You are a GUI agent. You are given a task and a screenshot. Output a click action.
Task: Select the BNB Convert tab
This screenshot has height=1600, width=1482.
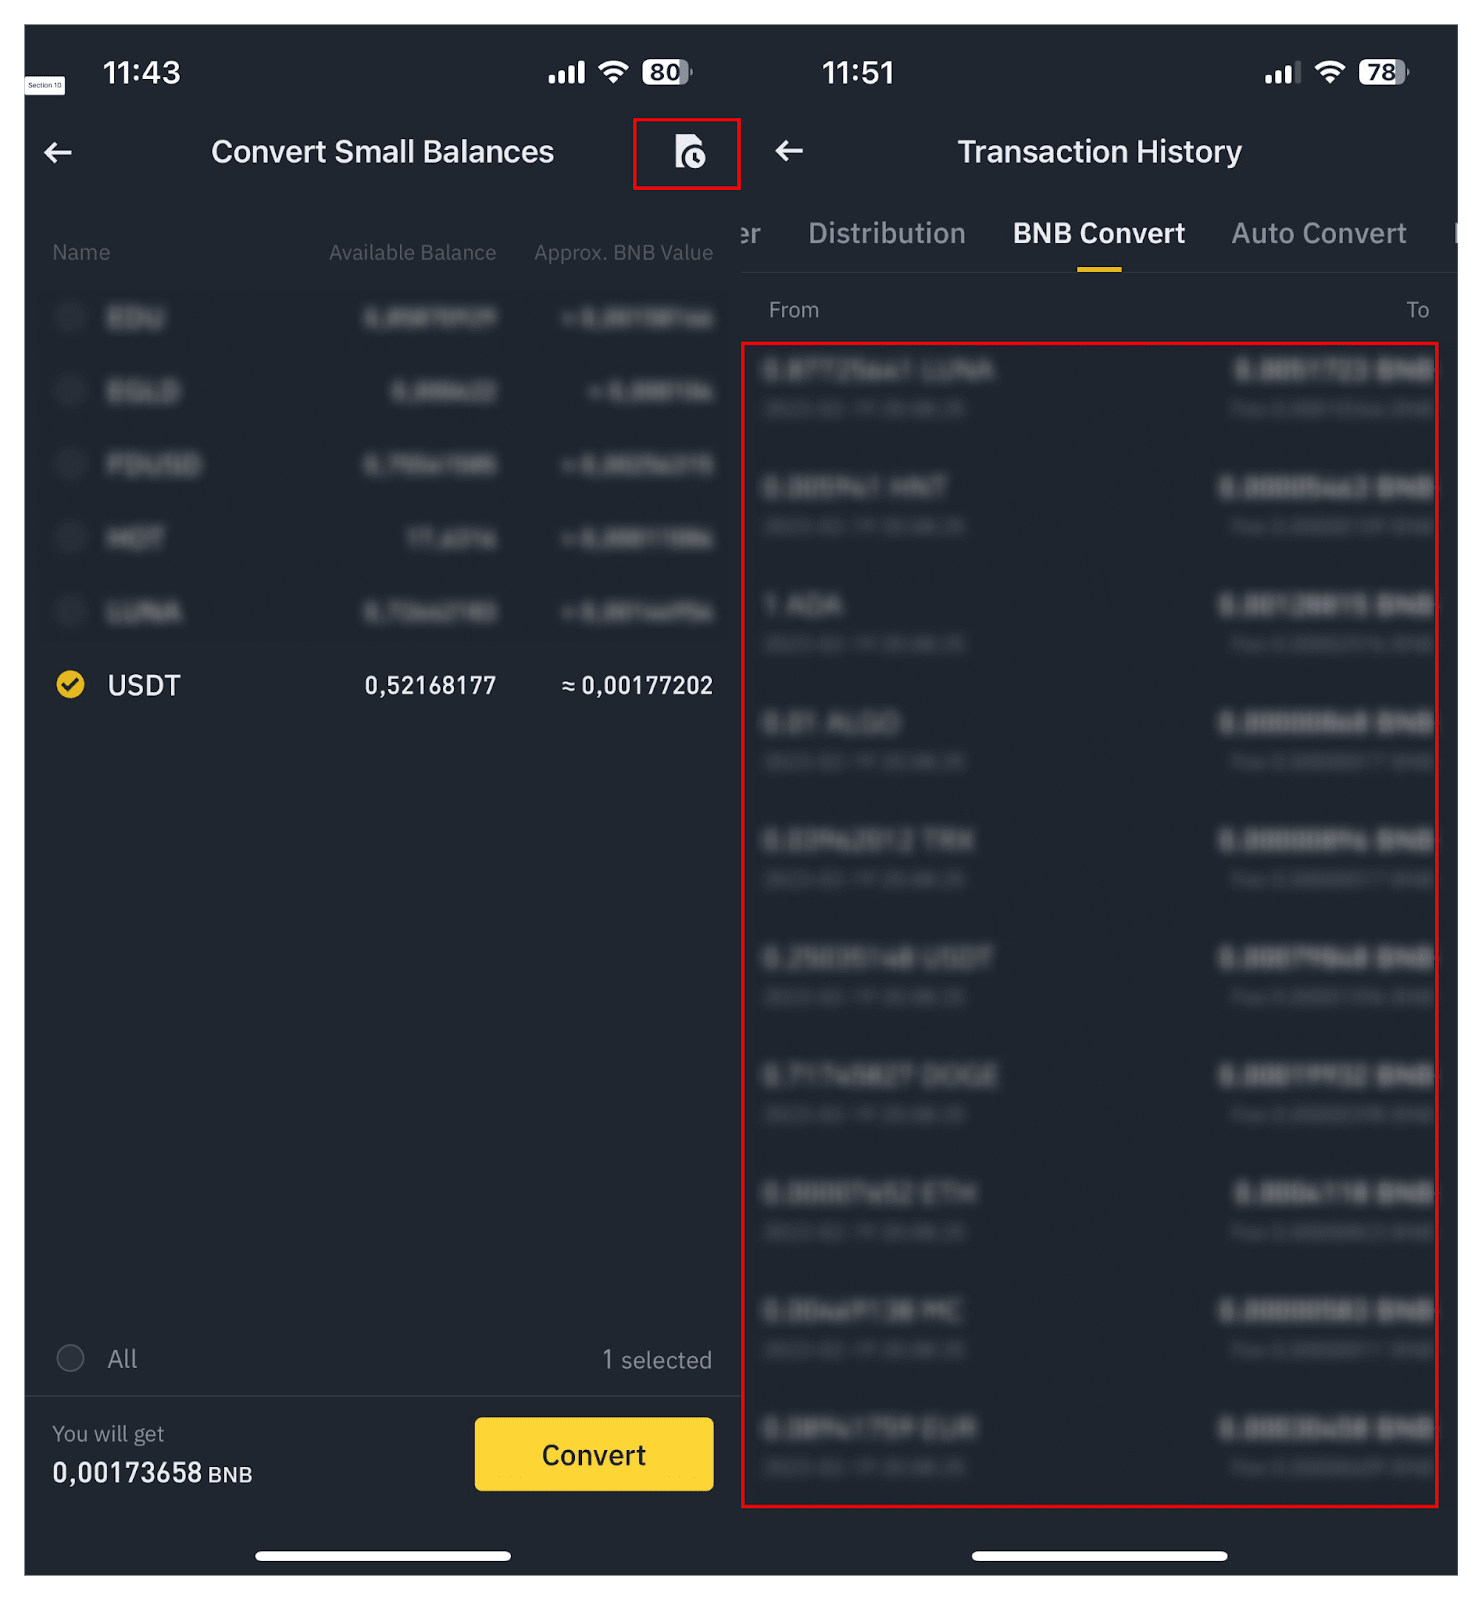click(x=1098, y=233)
